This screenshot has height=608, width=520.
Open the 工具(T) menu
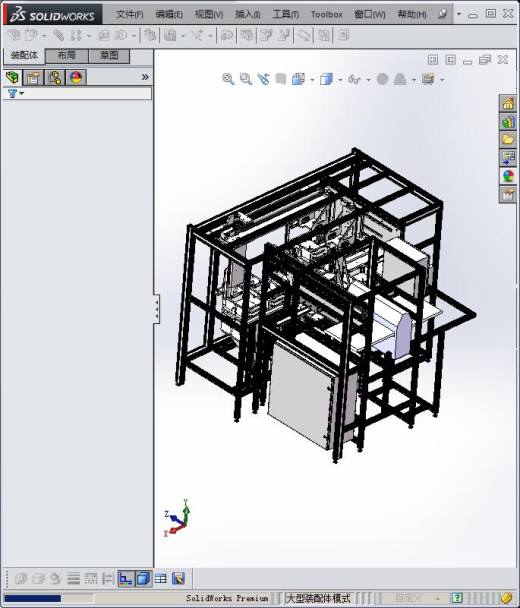pos(285,14)
